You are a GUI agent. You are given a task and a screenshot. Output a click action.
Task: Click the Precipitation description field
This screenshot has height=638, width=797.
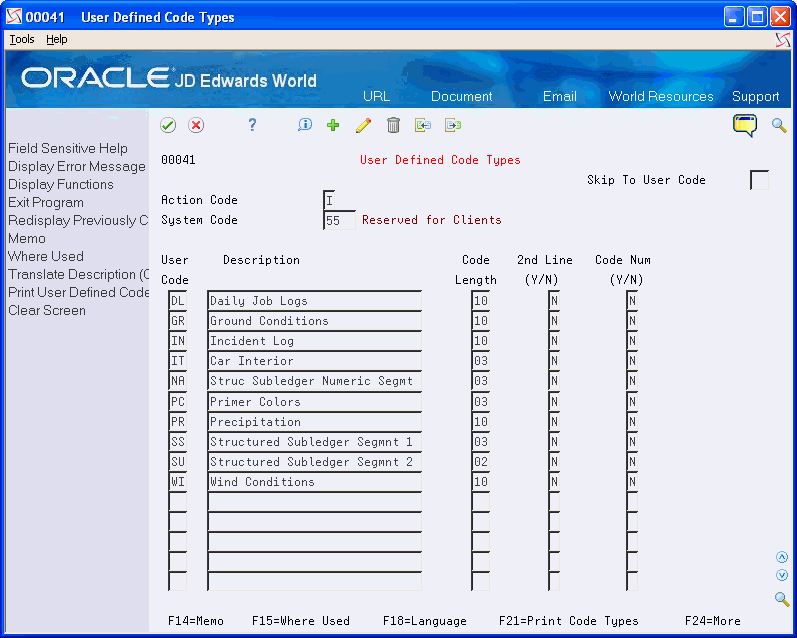pos(315,422)
